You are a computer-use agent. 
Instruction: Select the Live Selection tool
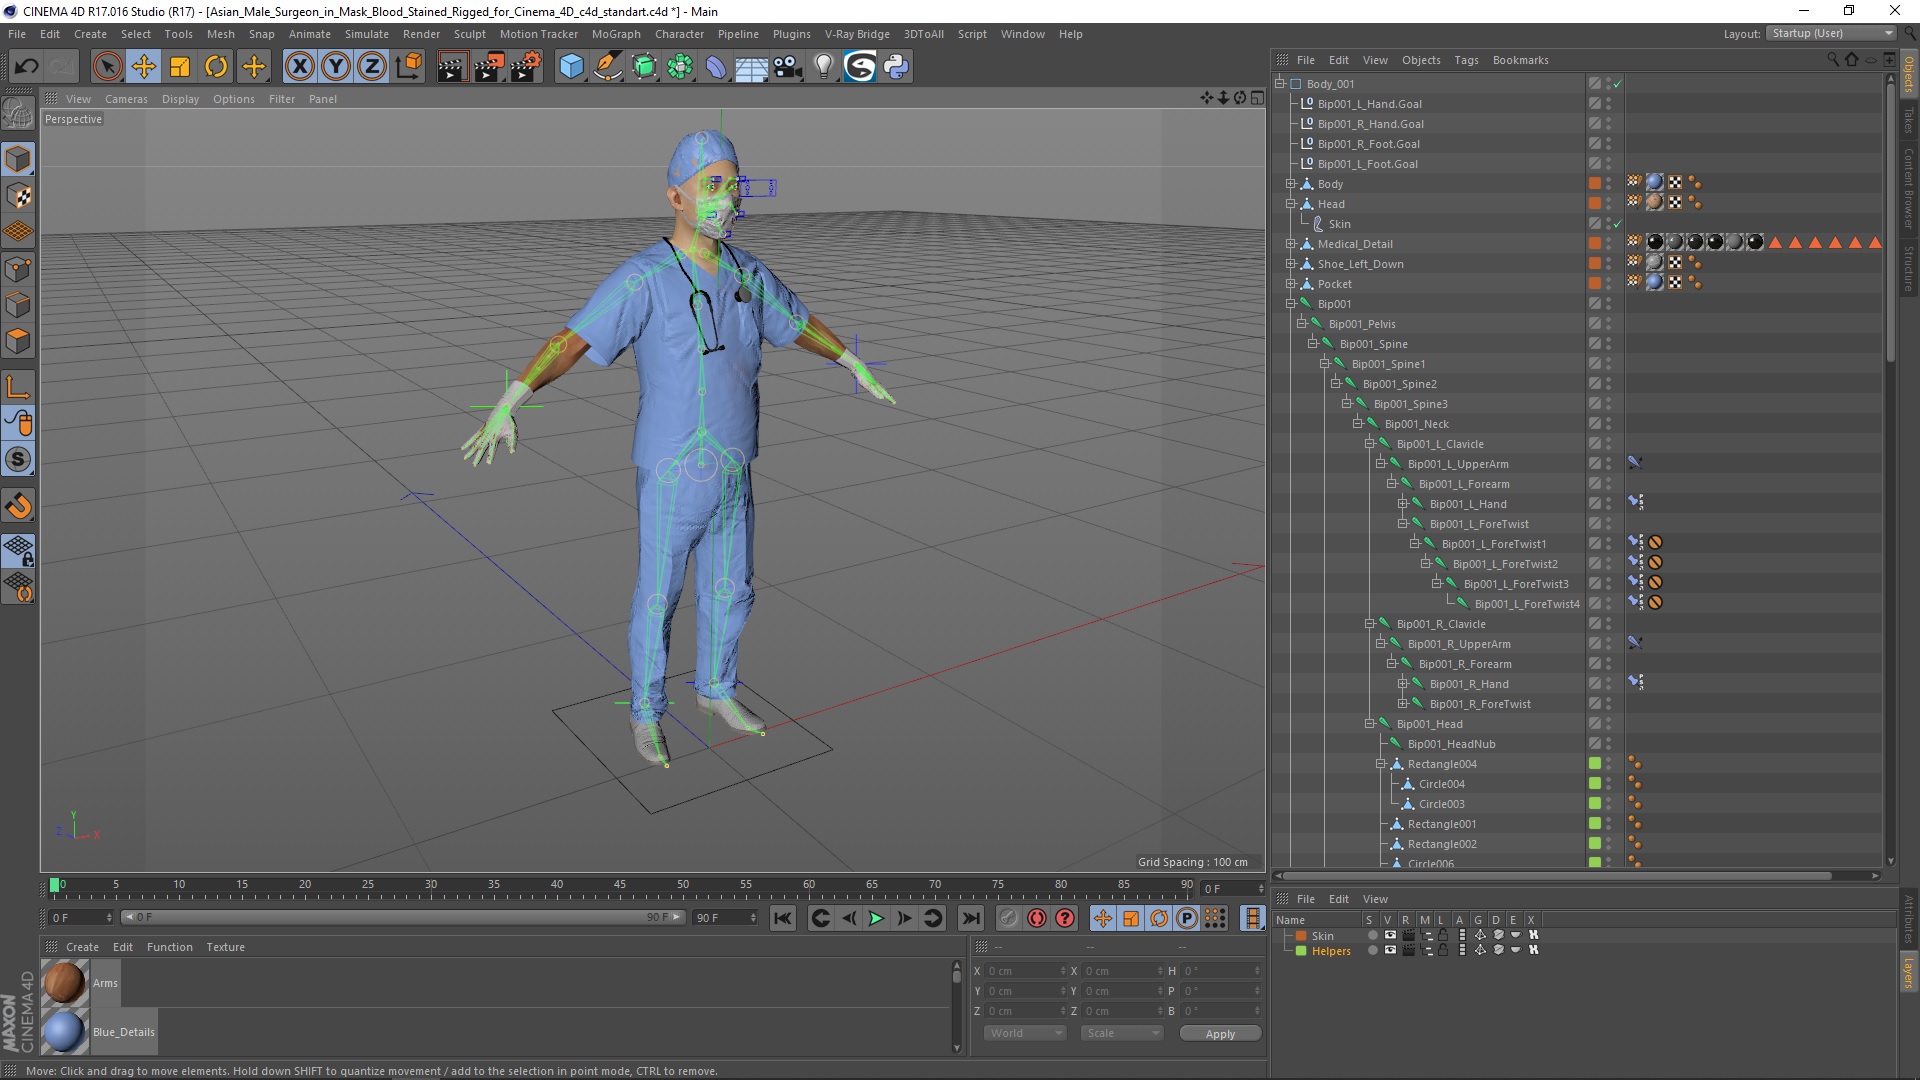pyautogui.click(x=107, y=67)
